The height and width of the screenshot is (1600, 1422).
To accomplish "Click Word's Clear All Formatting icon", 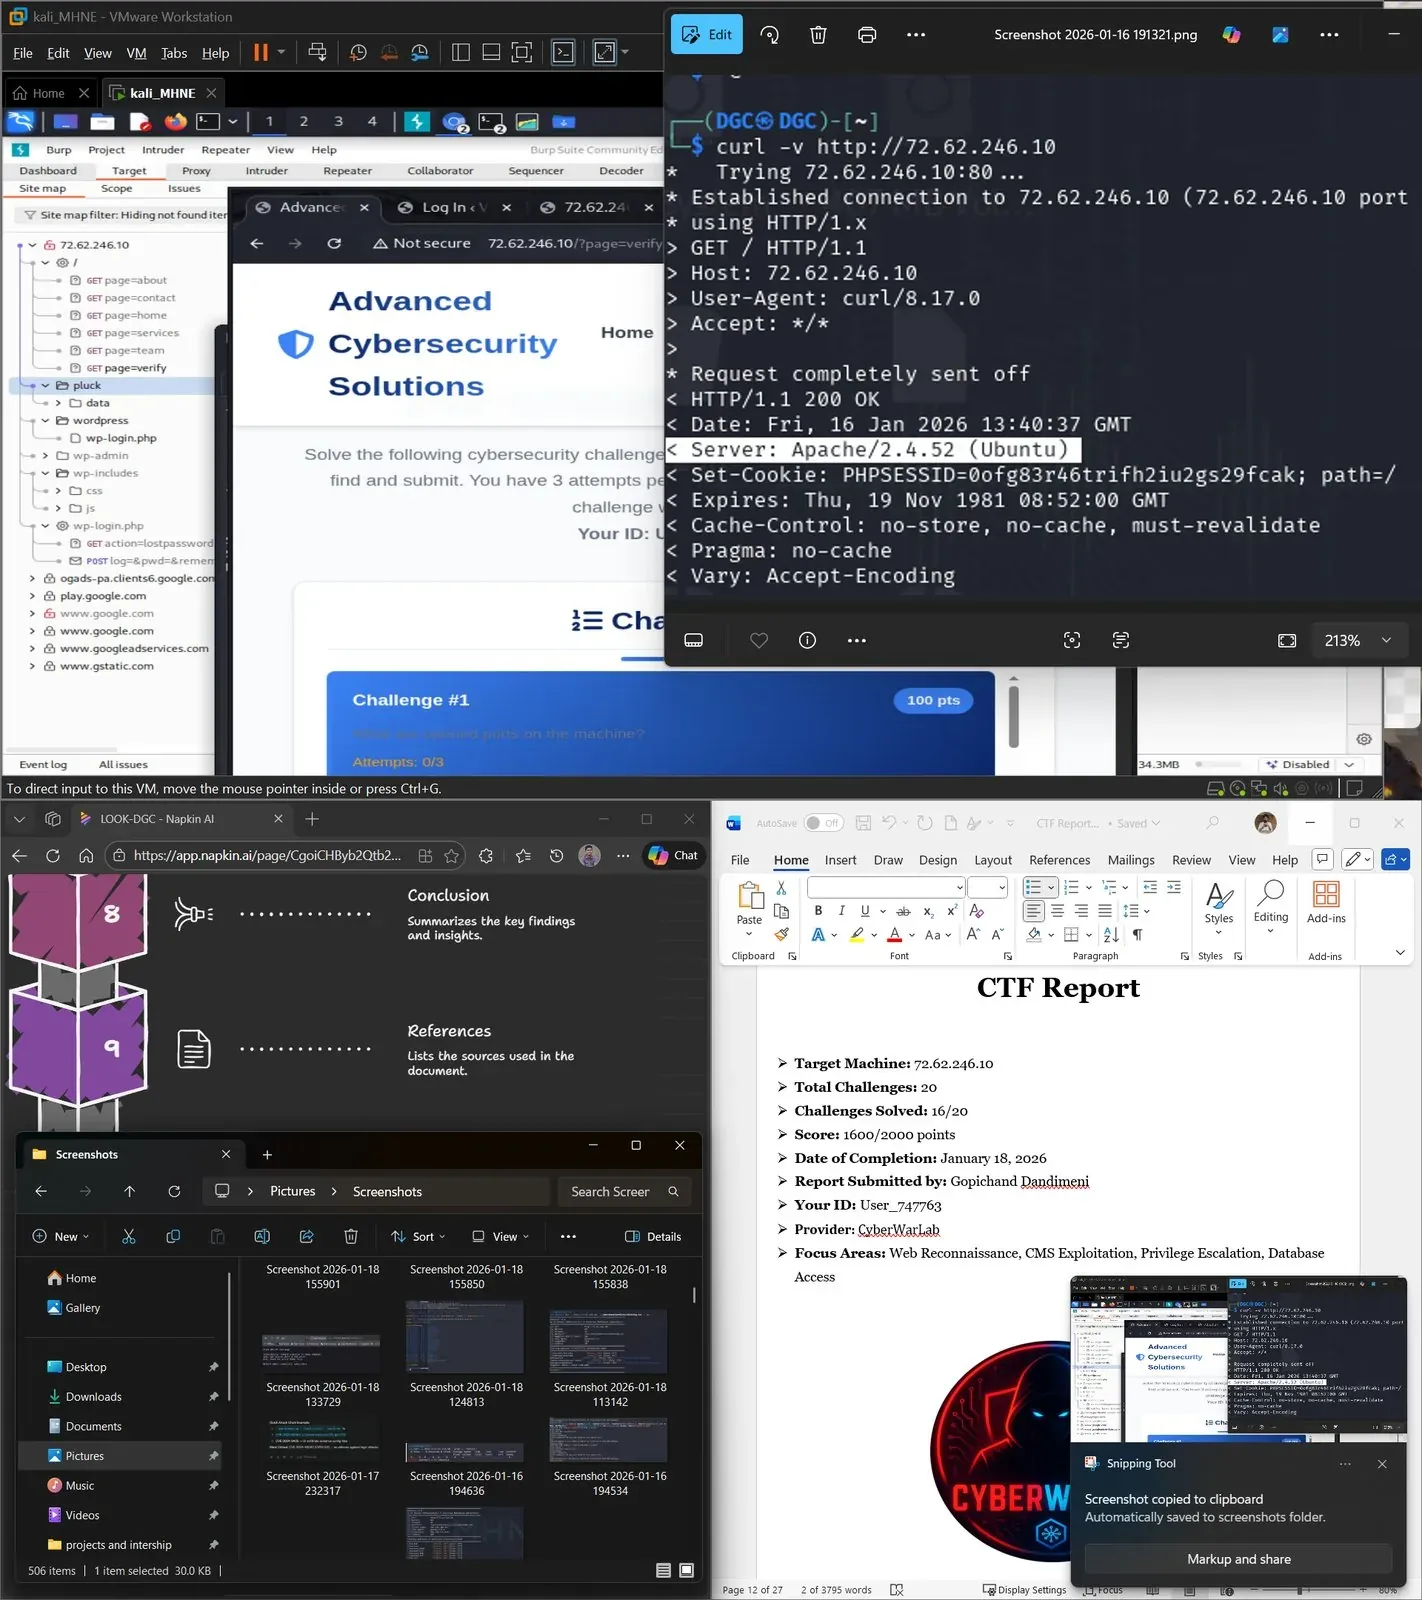I will coord(976,911).
